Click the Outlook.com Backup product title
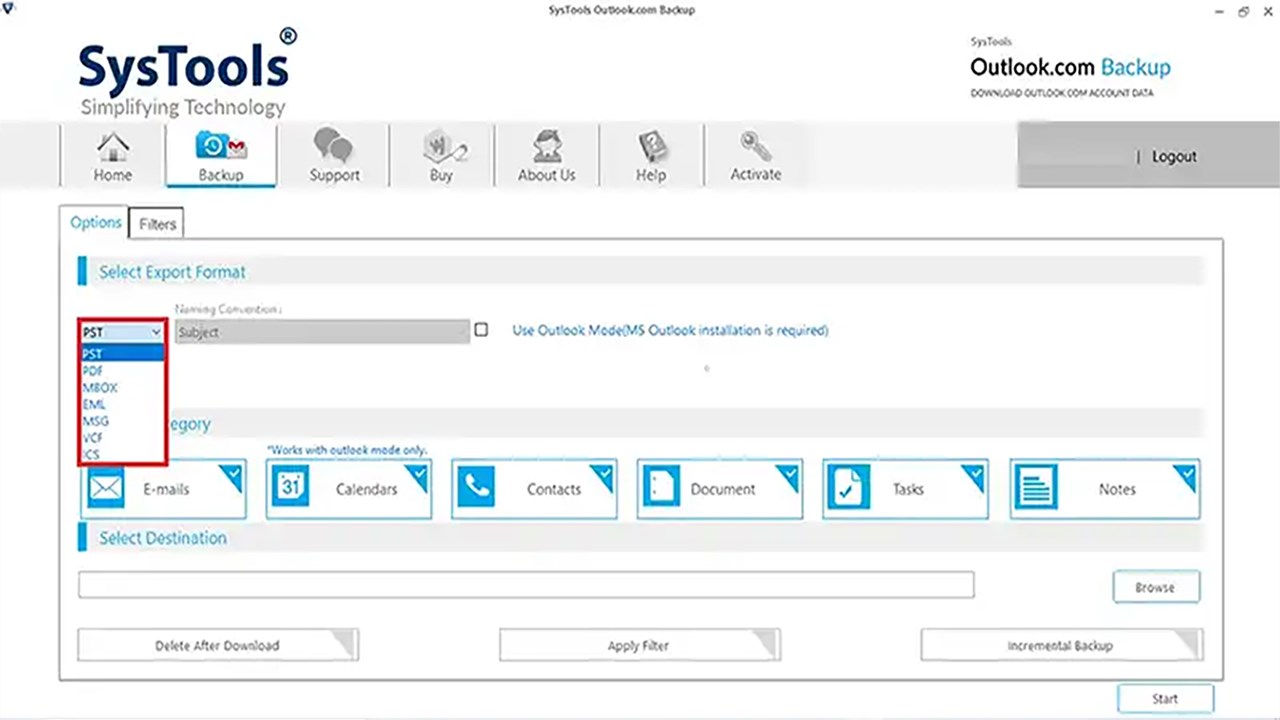 pyautogui.click(x=1070, y=67)
